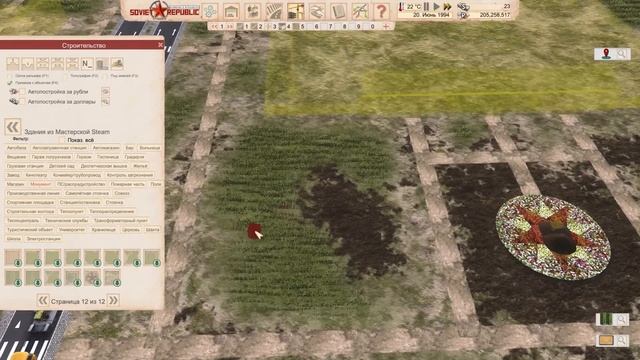Select the second terrain tool icon
The image size is (640, 360).
click(x=27, y=64)
